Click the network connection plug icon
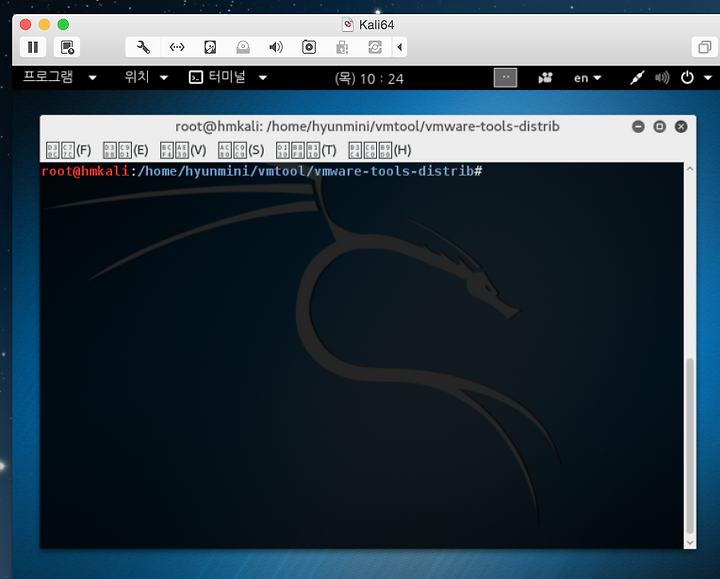This screenshot has height=579, width=720. click(637, 78)
